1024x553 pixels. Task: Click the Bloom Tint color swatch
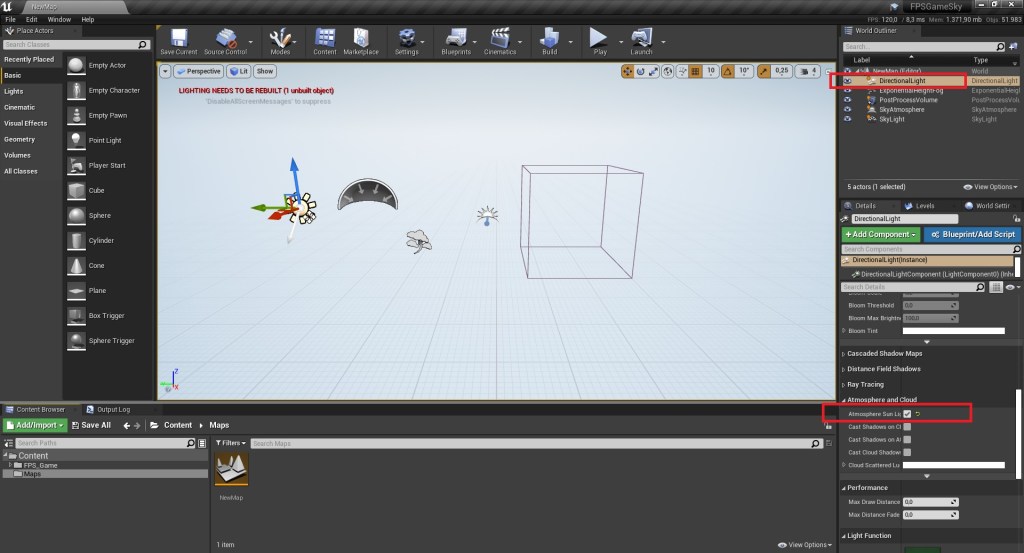[x=953, y=330]
